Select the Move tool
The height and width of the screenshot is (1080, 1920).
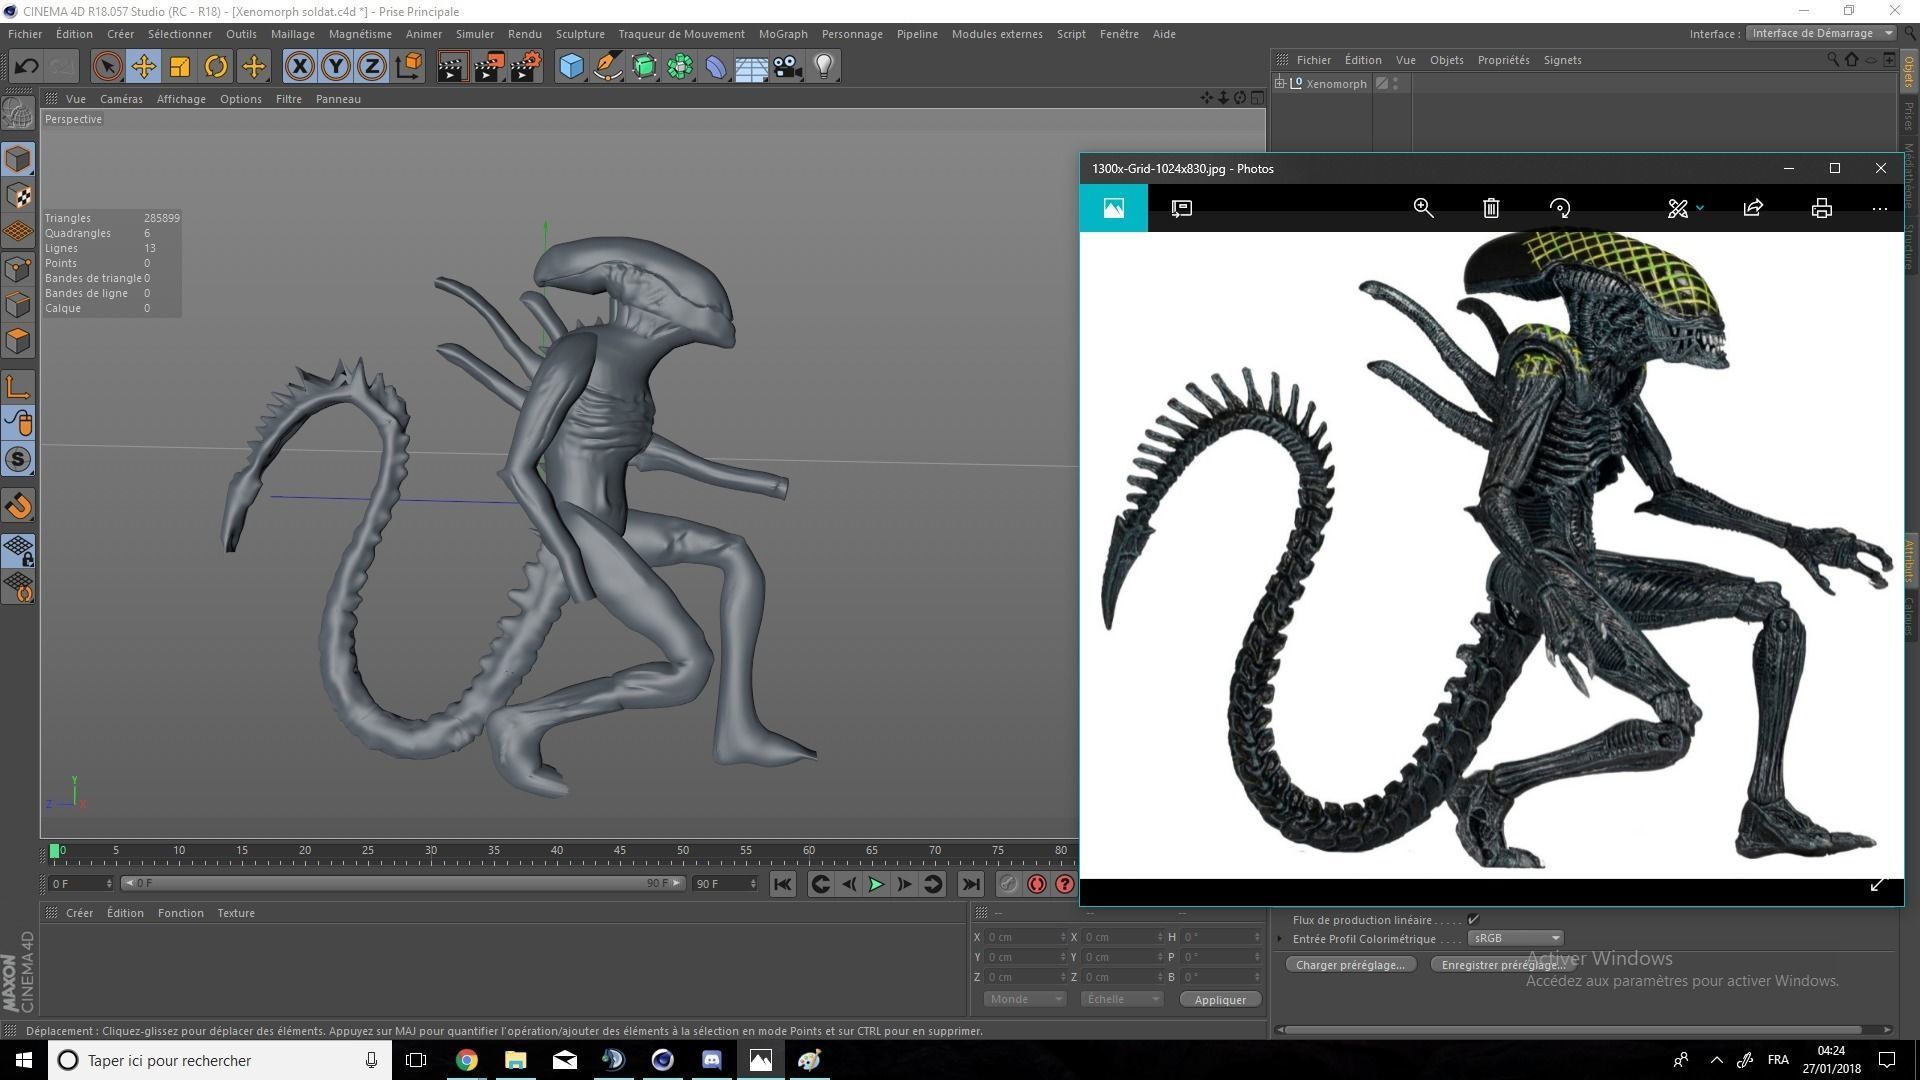coord(143,67)
